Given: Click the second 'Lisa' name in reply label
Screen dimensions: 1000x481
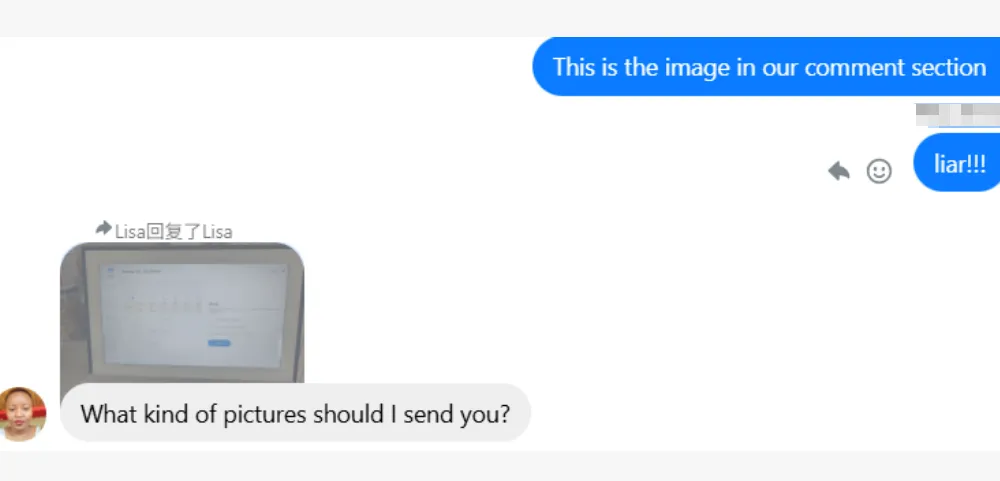Looking at the screenshot, I should [x=217, y=231].
